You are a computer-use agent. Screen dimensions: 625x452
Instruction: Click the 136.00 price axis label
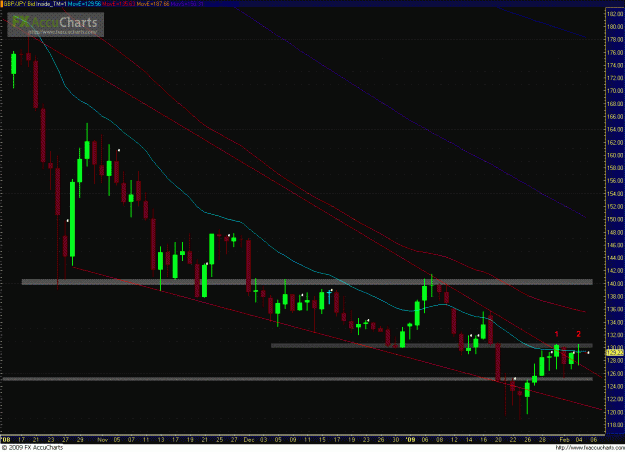(615, 309)
